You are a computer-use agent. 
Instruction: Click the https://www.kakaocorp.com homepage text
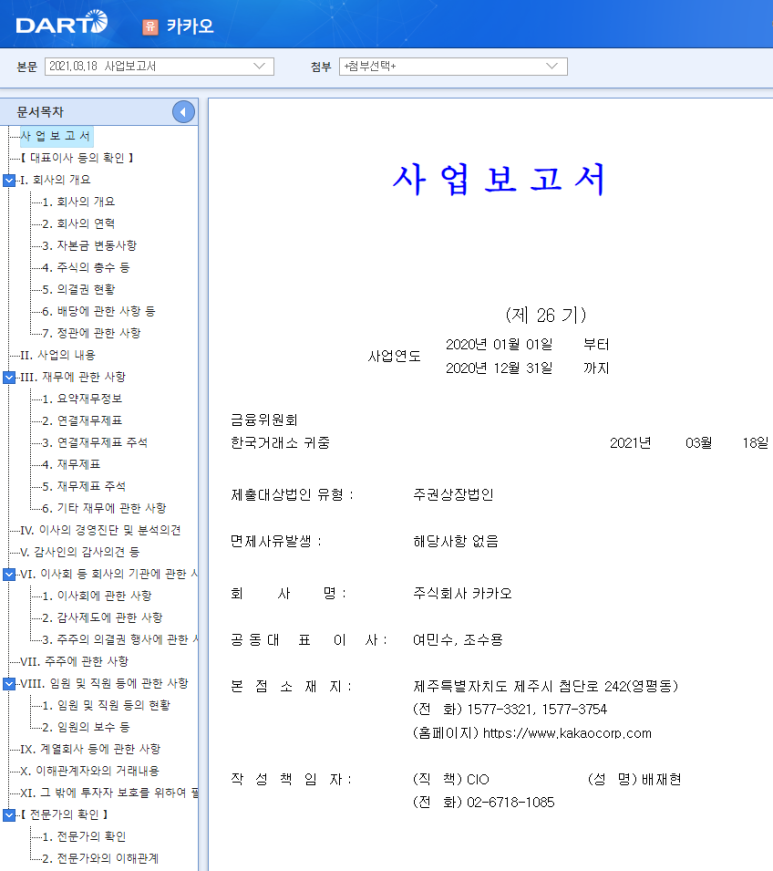pyautogui.click(x=567, y=733)
